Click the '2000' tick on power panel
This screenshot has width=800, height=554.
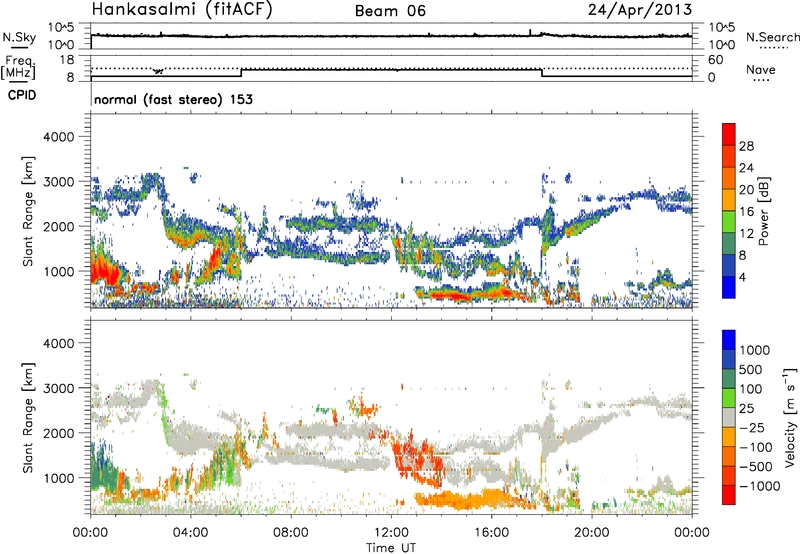click(58, 226)
